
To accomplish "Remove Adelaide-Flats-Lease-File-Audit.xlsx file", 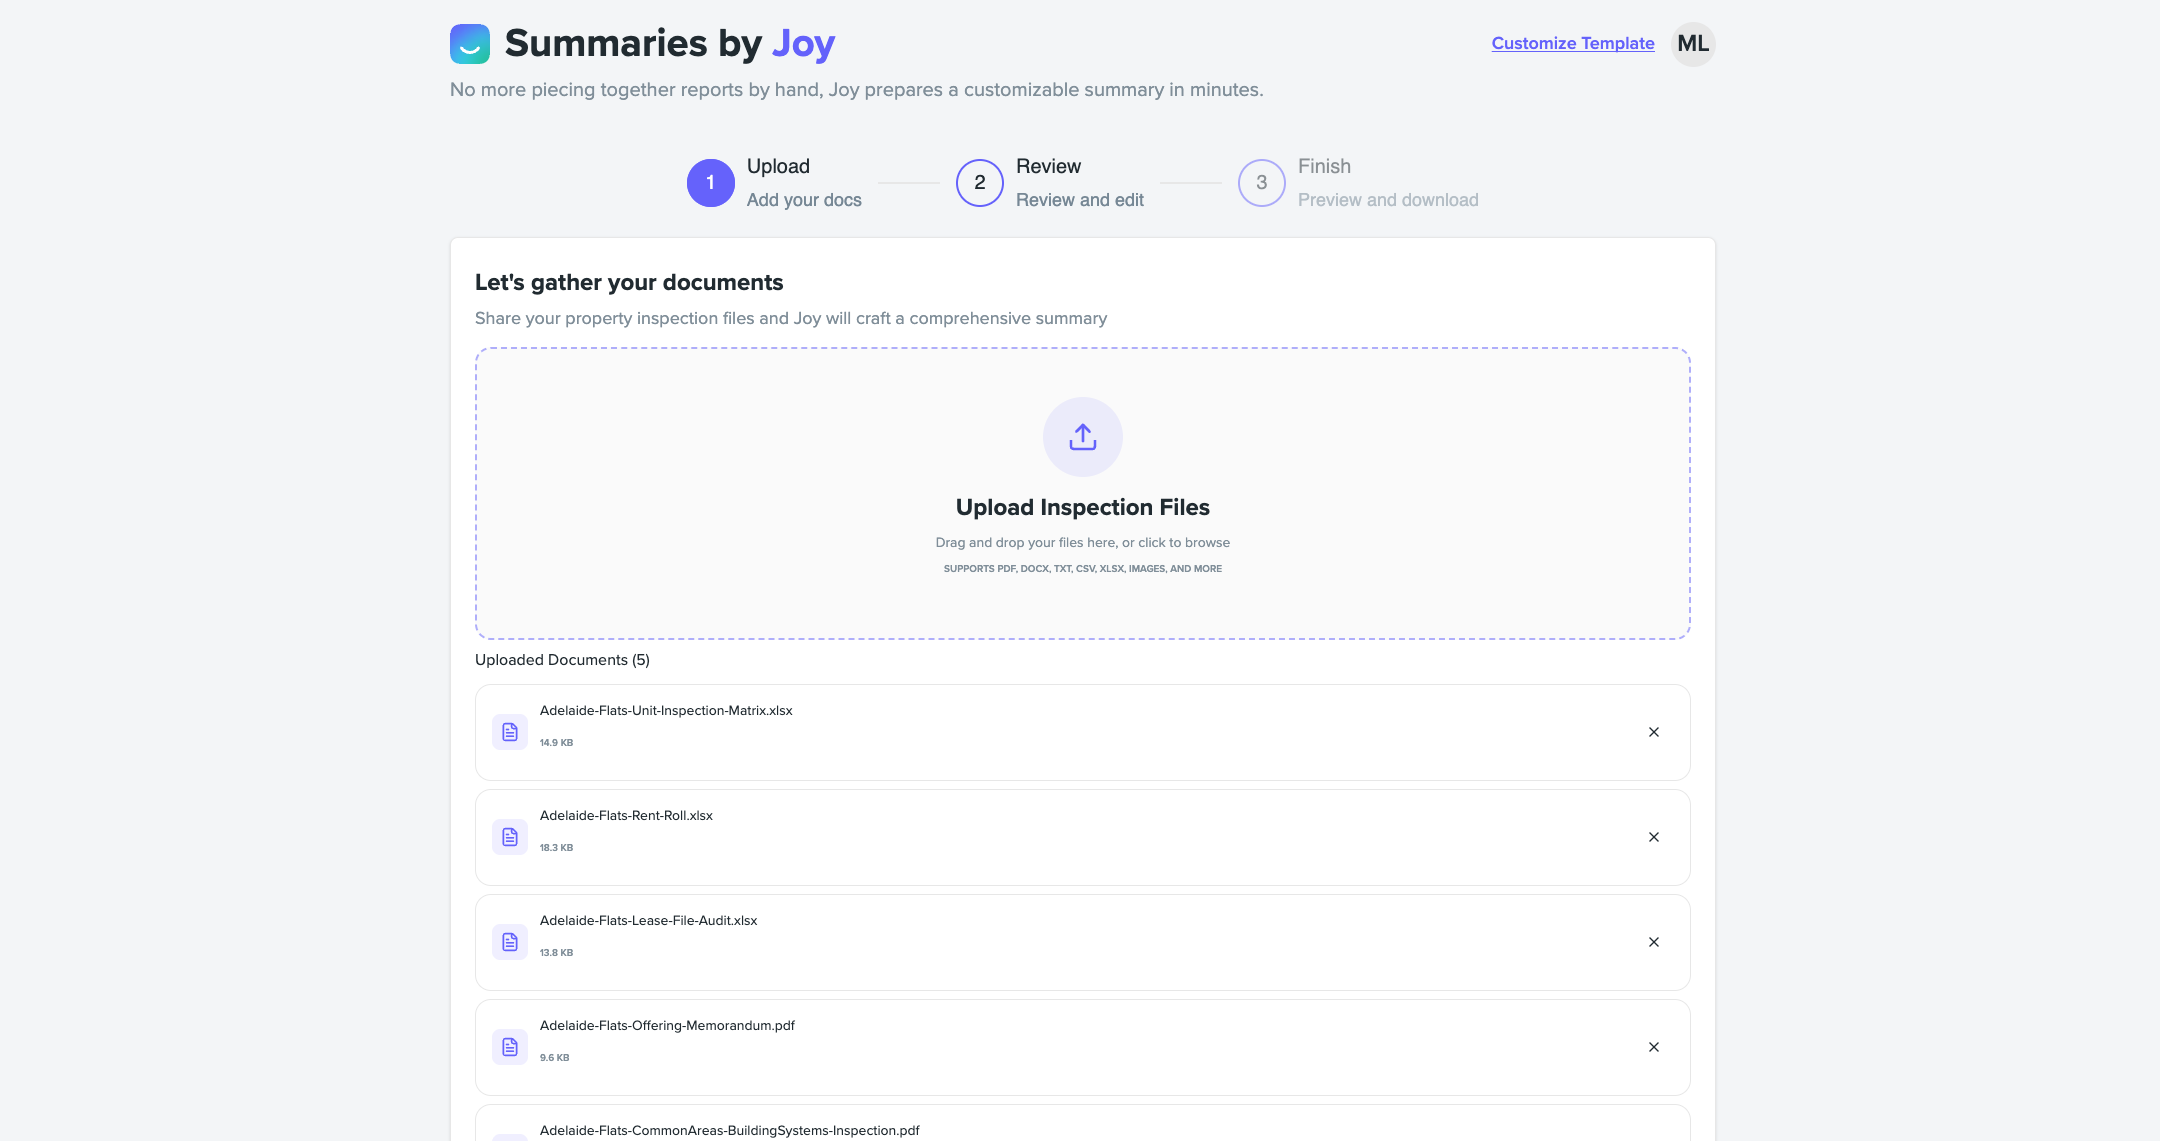I will pyautogui.click(x=1654, y=942).
